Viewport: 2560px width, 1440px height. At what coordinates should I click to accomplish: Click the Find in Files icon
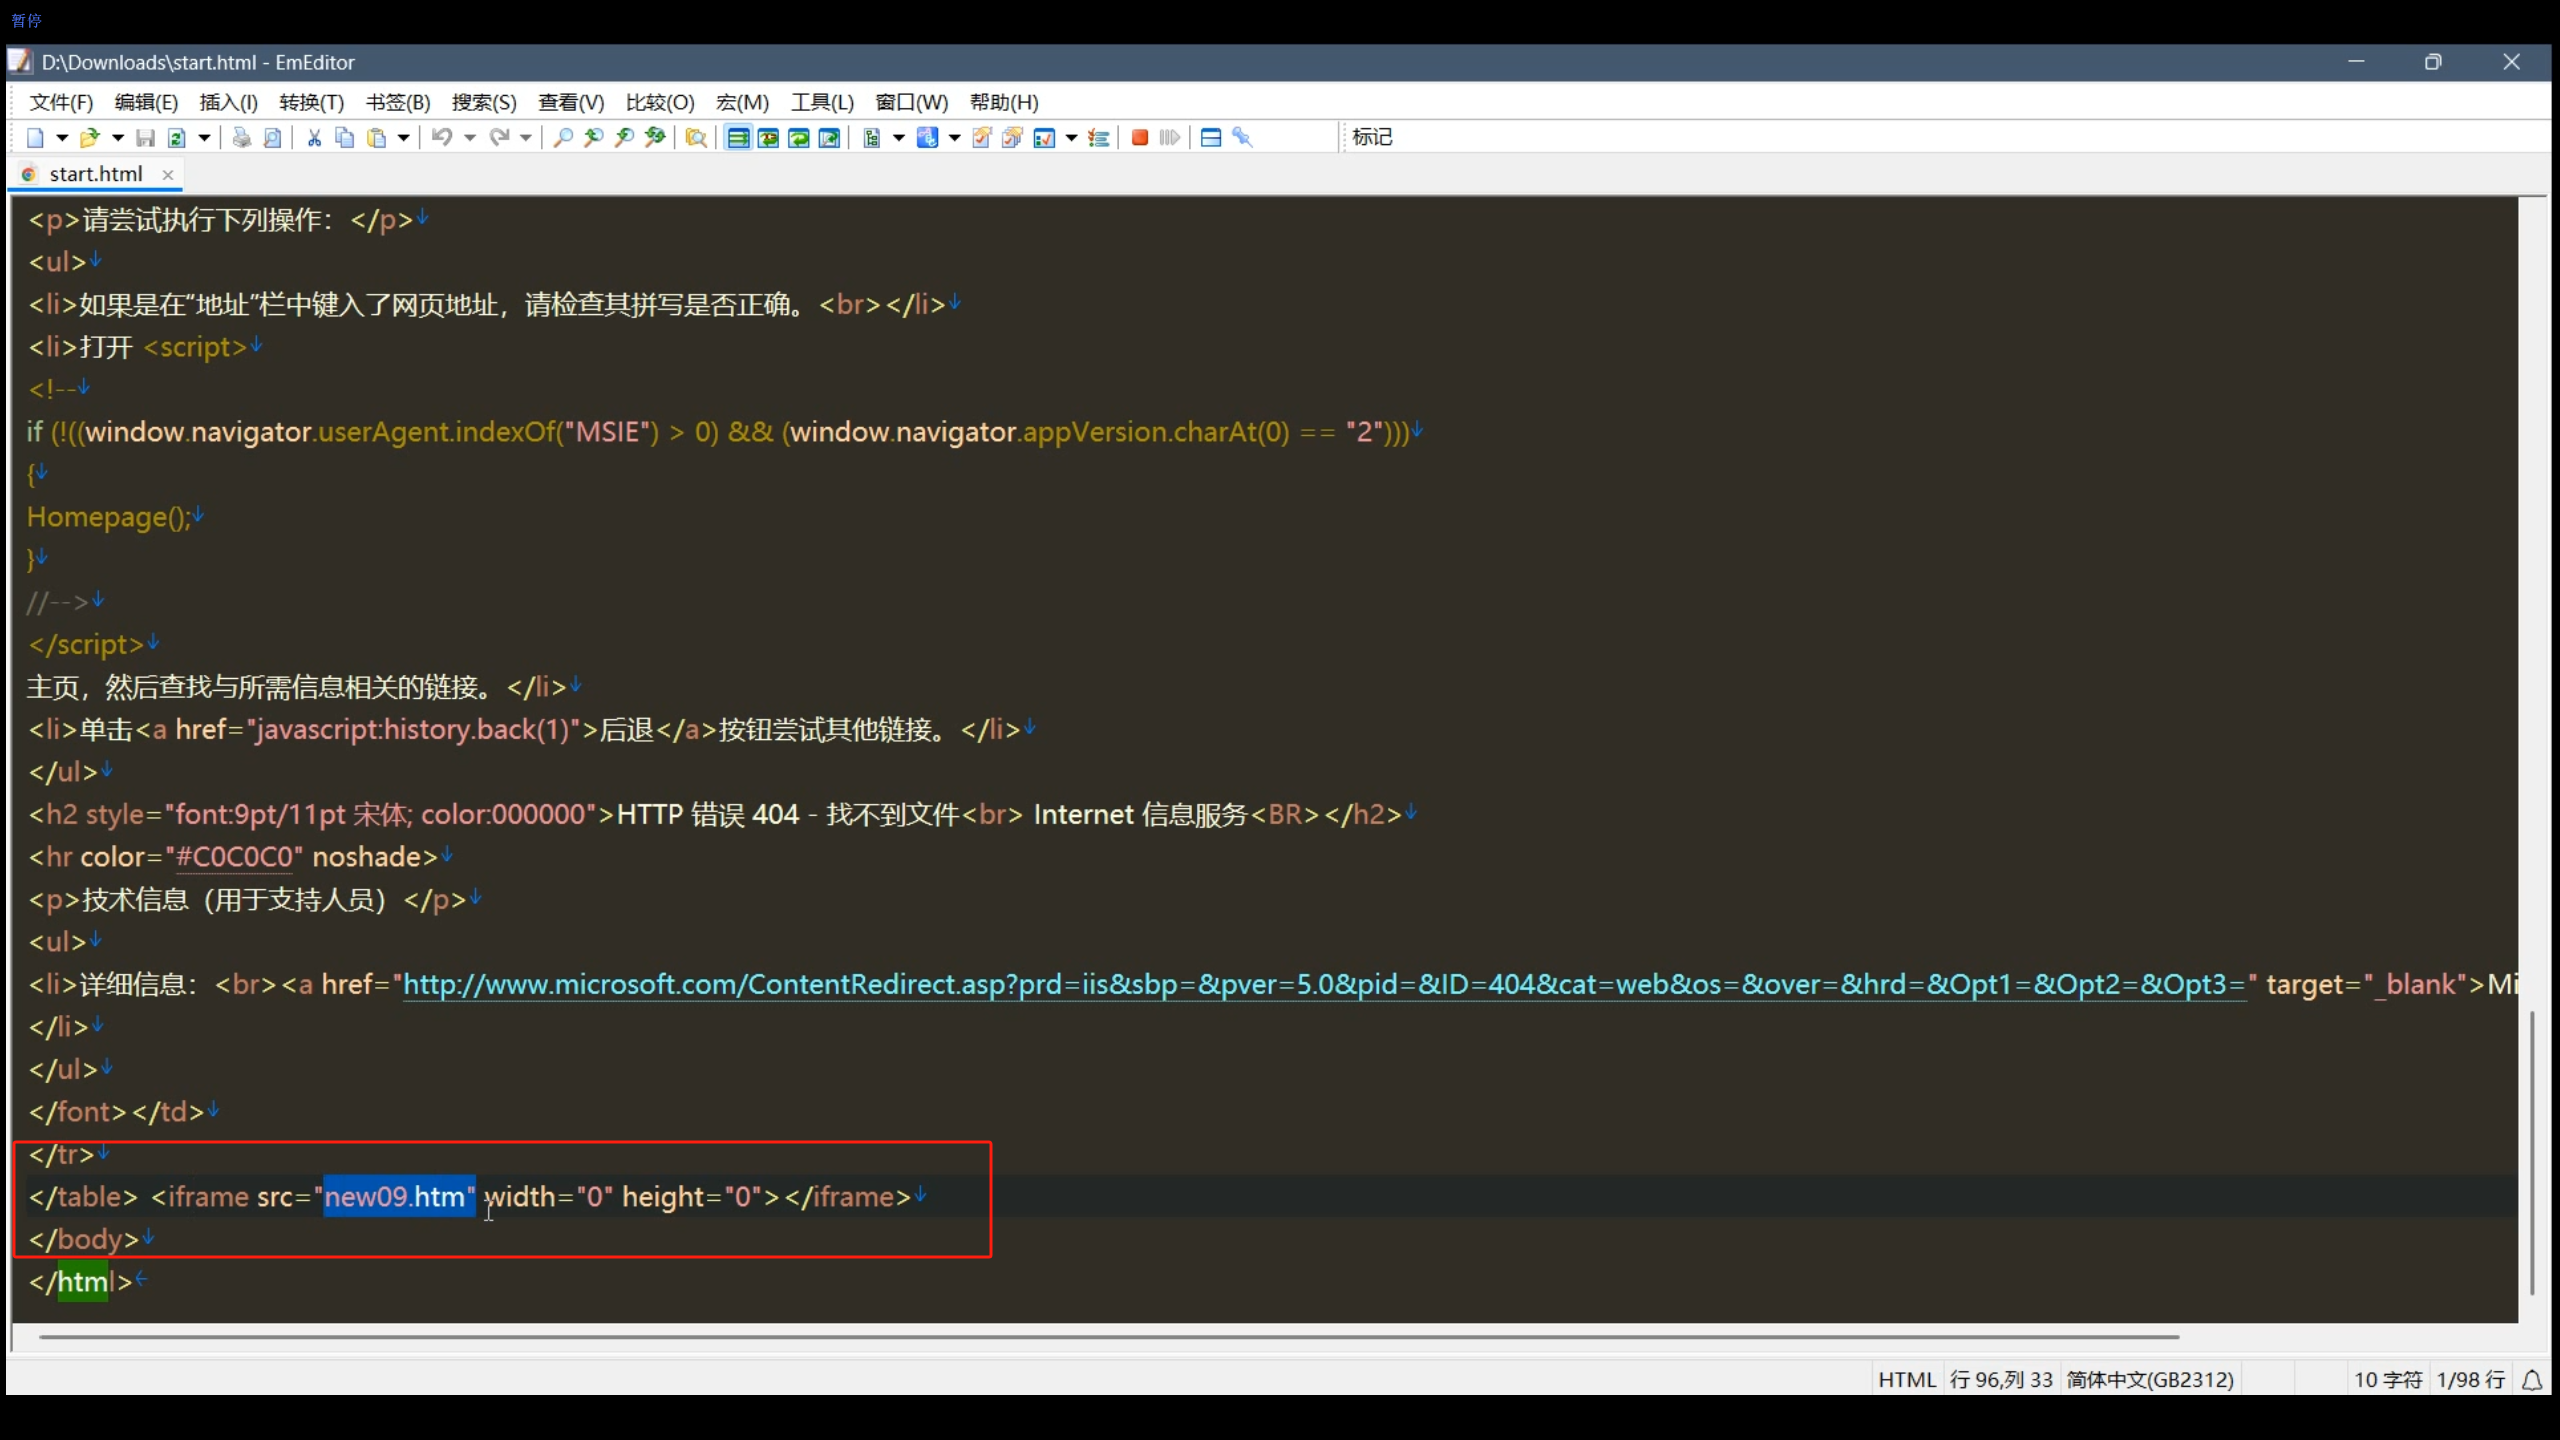(x=696, y=138)
